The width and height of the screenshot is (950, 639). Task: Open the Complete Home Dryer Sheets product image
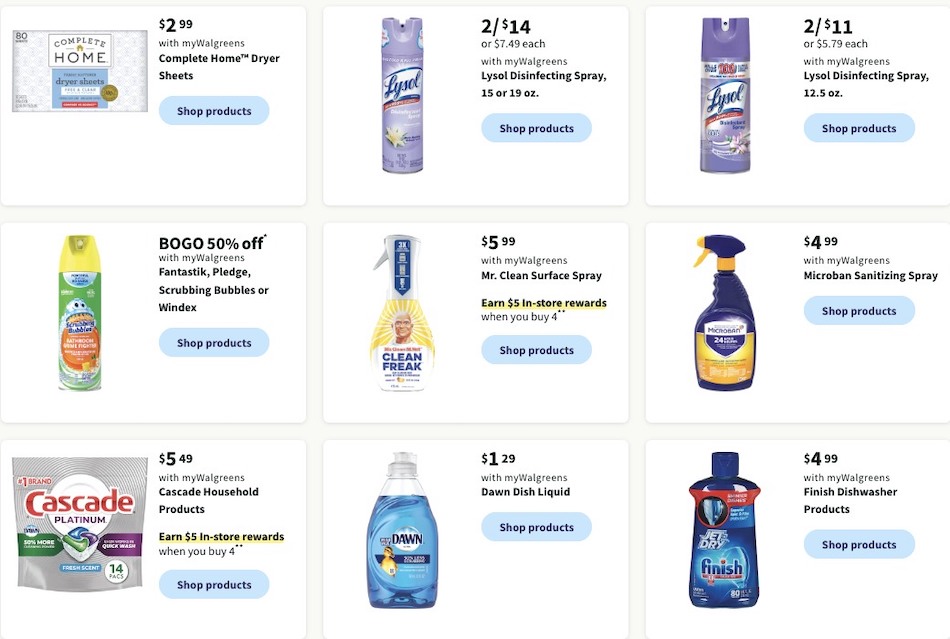pyautogui.click(x=79, y=70)
